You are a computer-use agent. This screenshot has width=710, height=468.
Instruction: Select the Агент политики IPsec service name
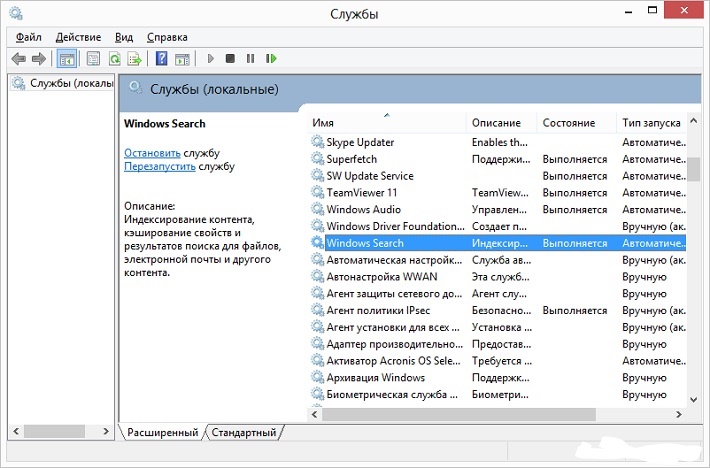[x=378, y=310]
